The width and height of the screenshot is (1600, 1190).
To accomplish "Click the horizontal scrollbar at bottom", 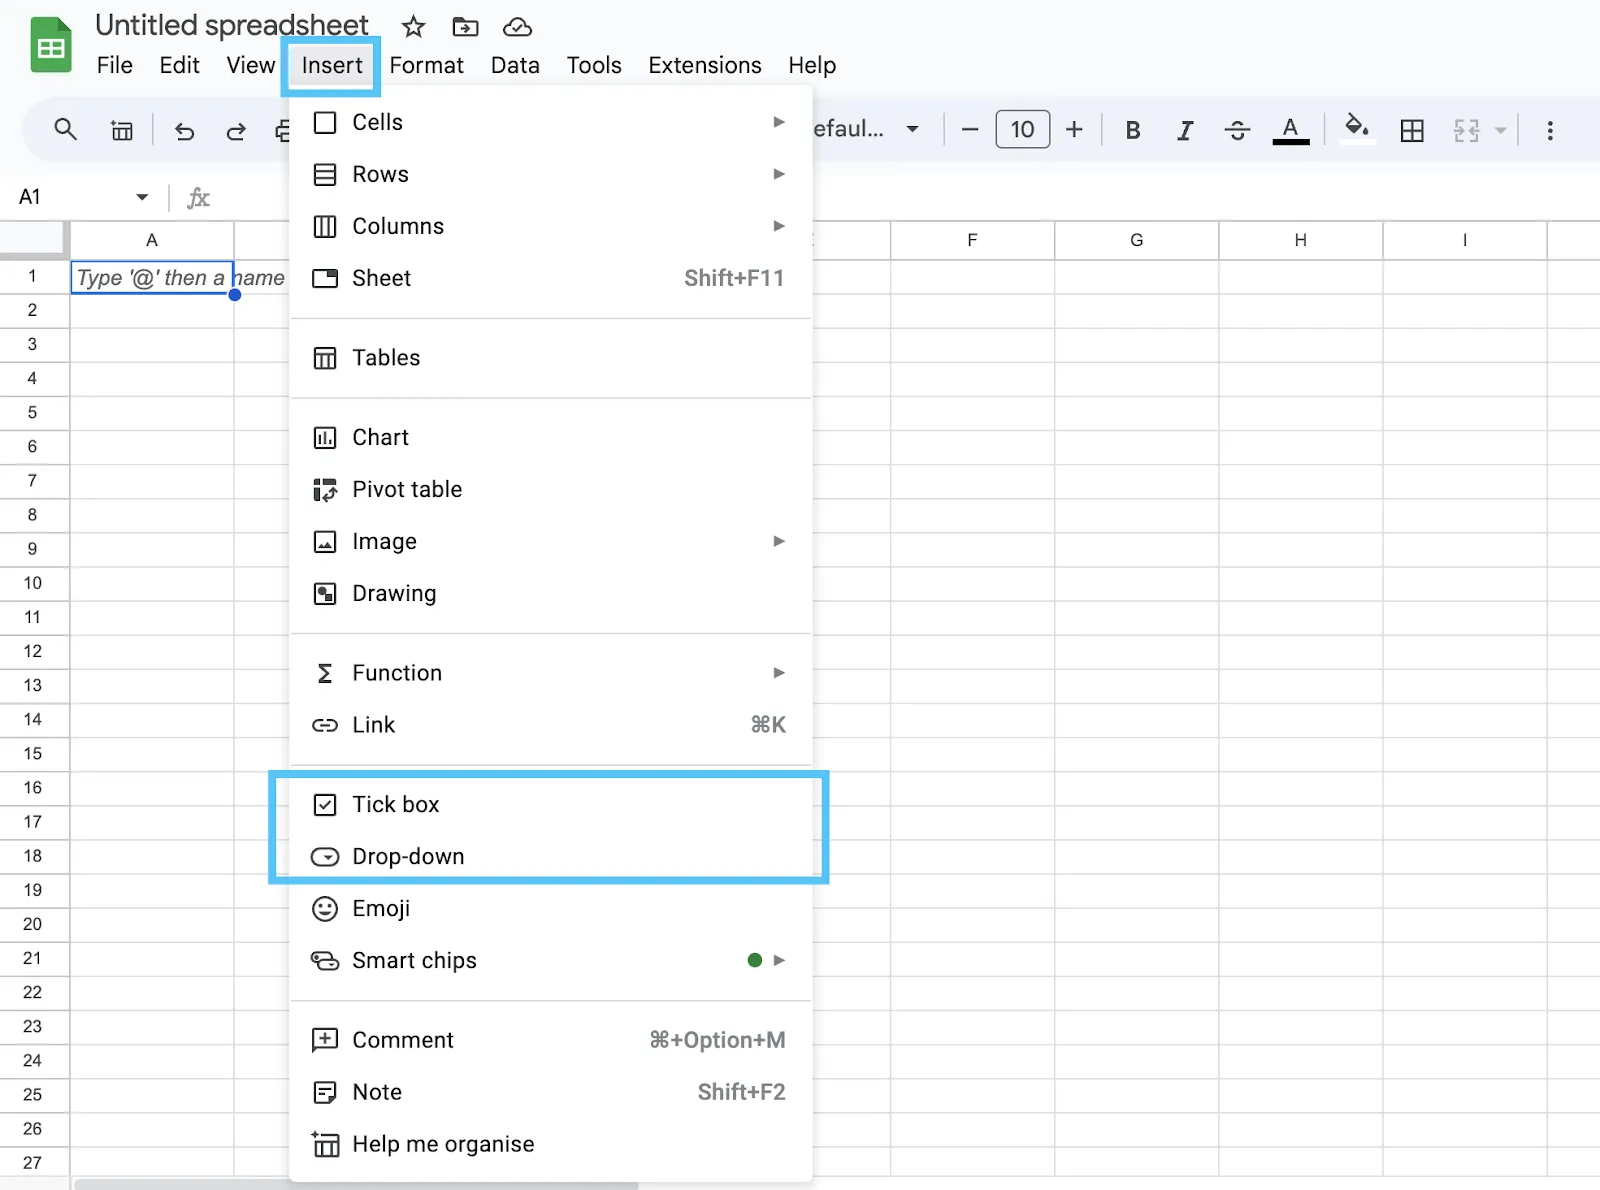I will point(356,1185).
